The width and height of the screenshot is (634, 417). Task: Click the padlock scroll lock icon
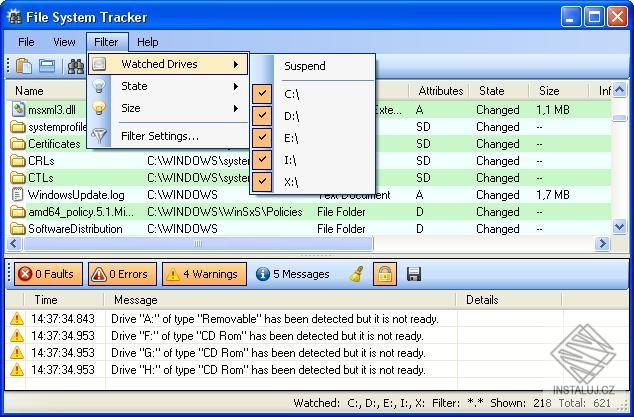coord(385,274)
